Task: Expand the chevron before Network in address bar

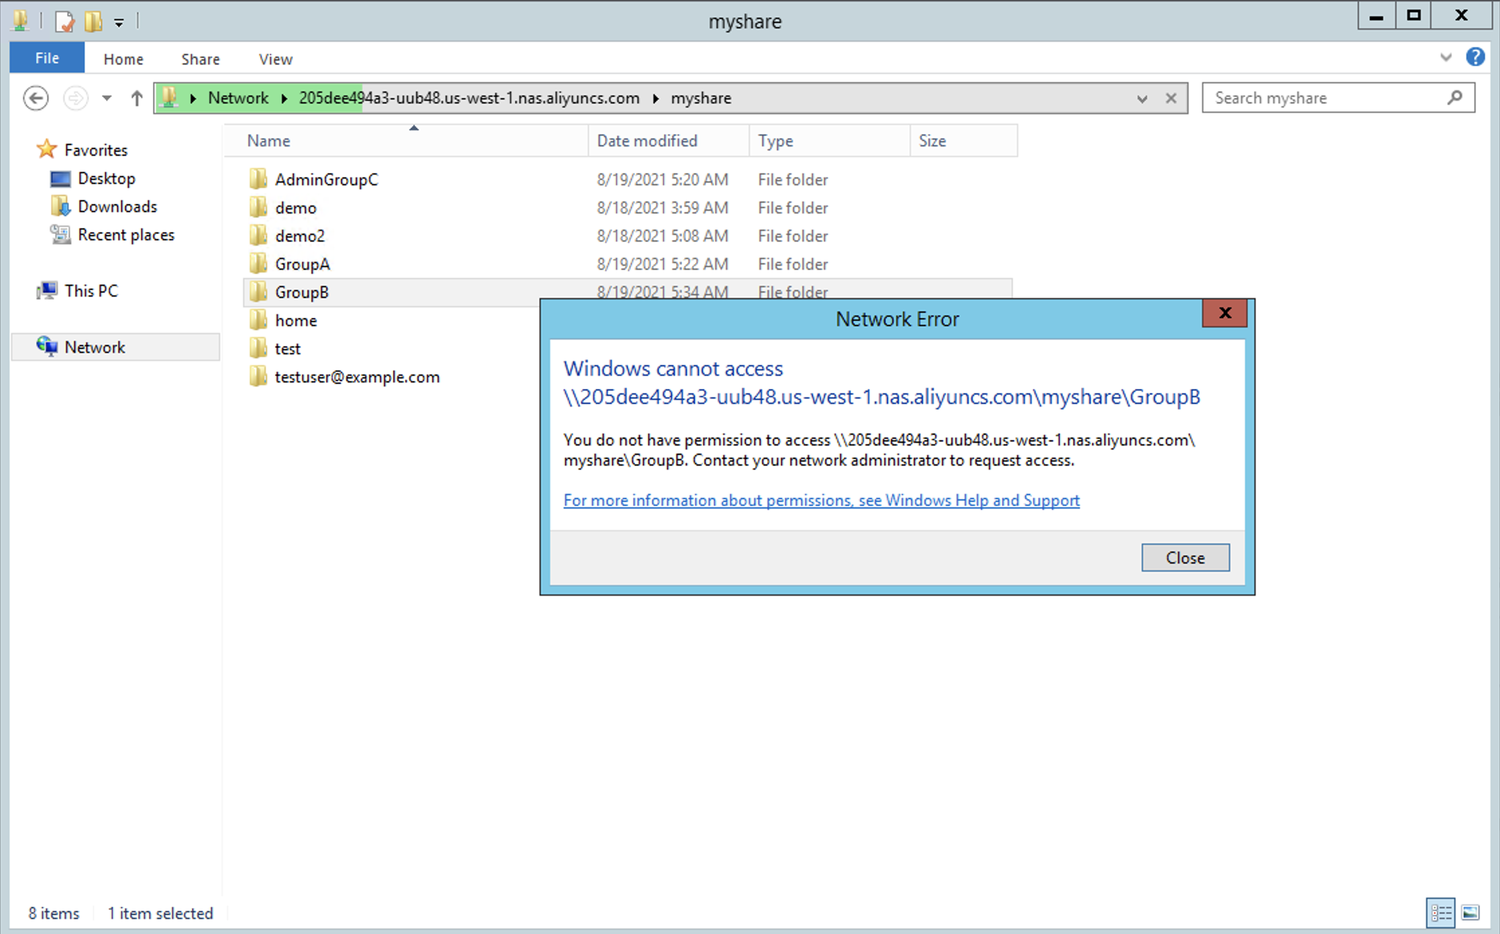Action: coord(193,98)
